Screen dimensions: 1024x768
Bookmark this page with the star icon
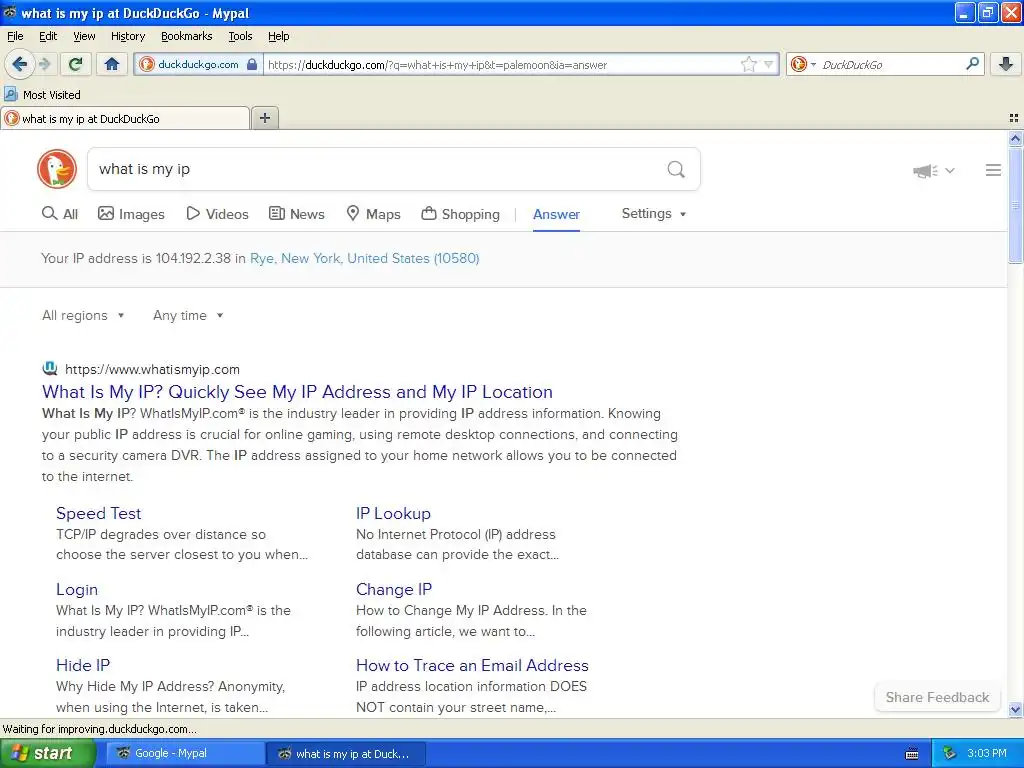[748, 64]
